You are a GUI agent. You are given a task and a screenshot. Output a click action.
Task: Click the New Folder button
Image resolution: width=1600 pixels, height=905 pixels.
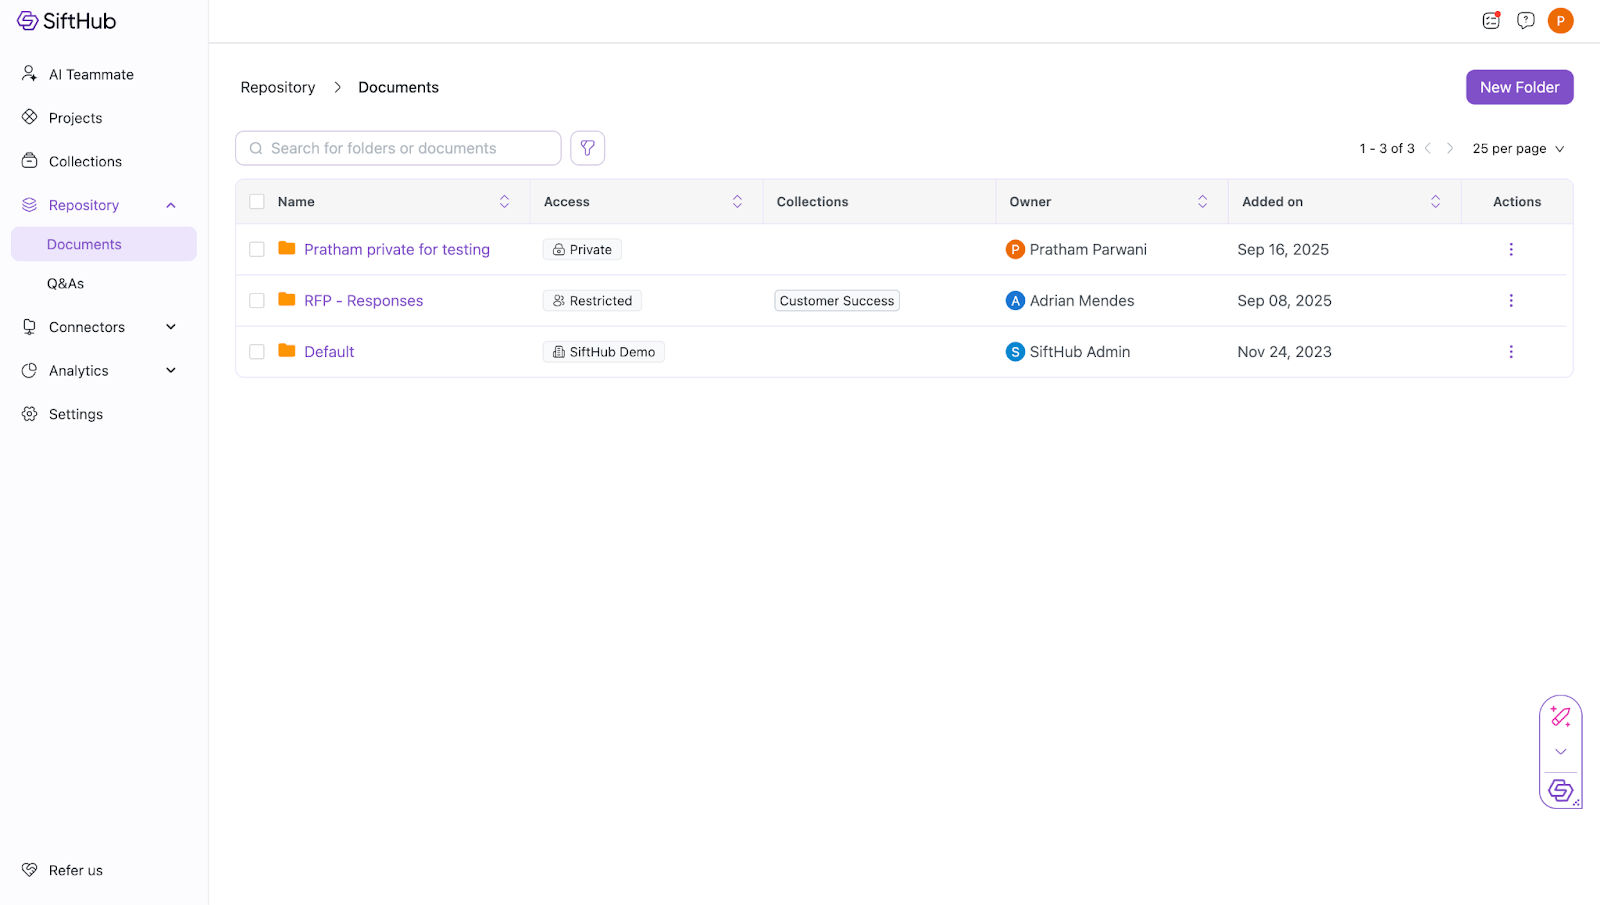tap(1519, 87)
